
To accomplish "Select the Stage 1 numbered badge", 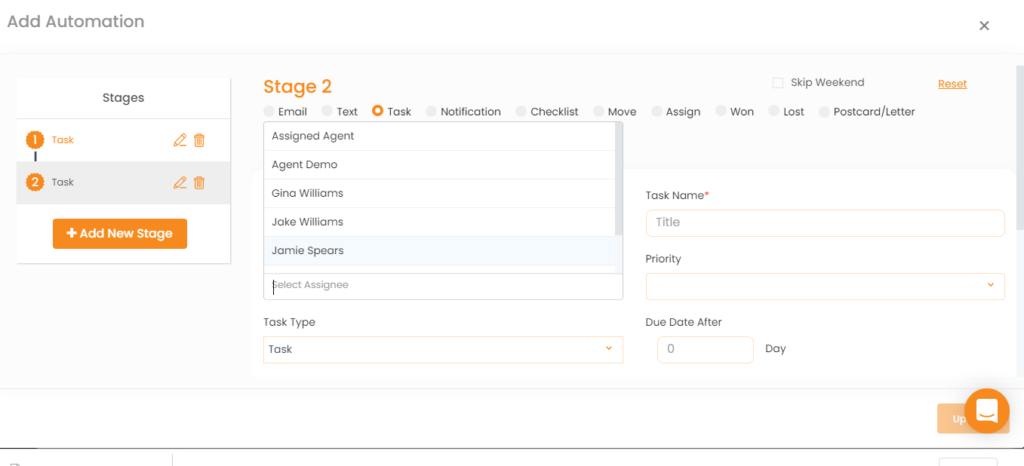I will [35, 140].
